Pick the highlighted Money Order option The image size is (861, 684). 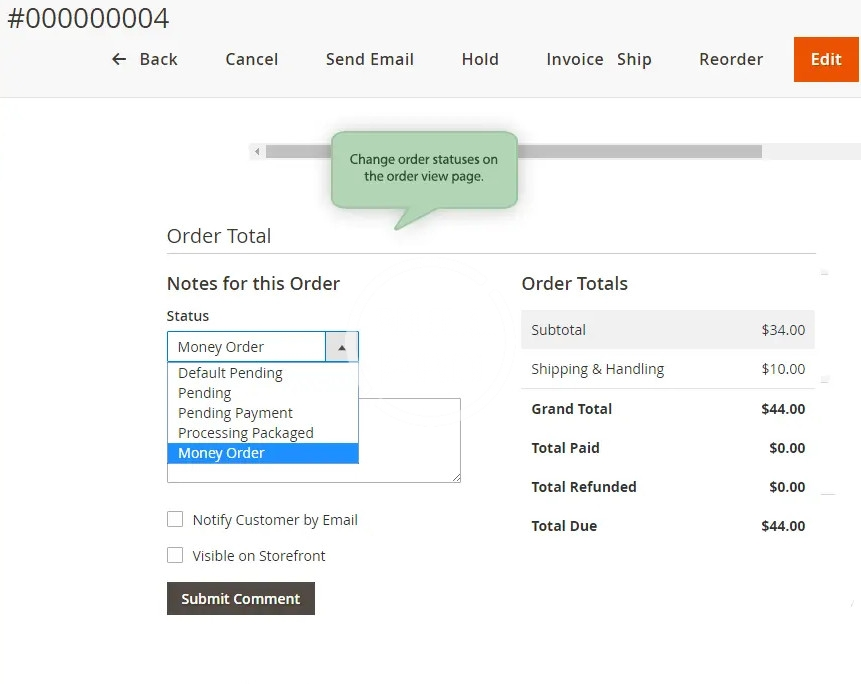pos(221,453)
